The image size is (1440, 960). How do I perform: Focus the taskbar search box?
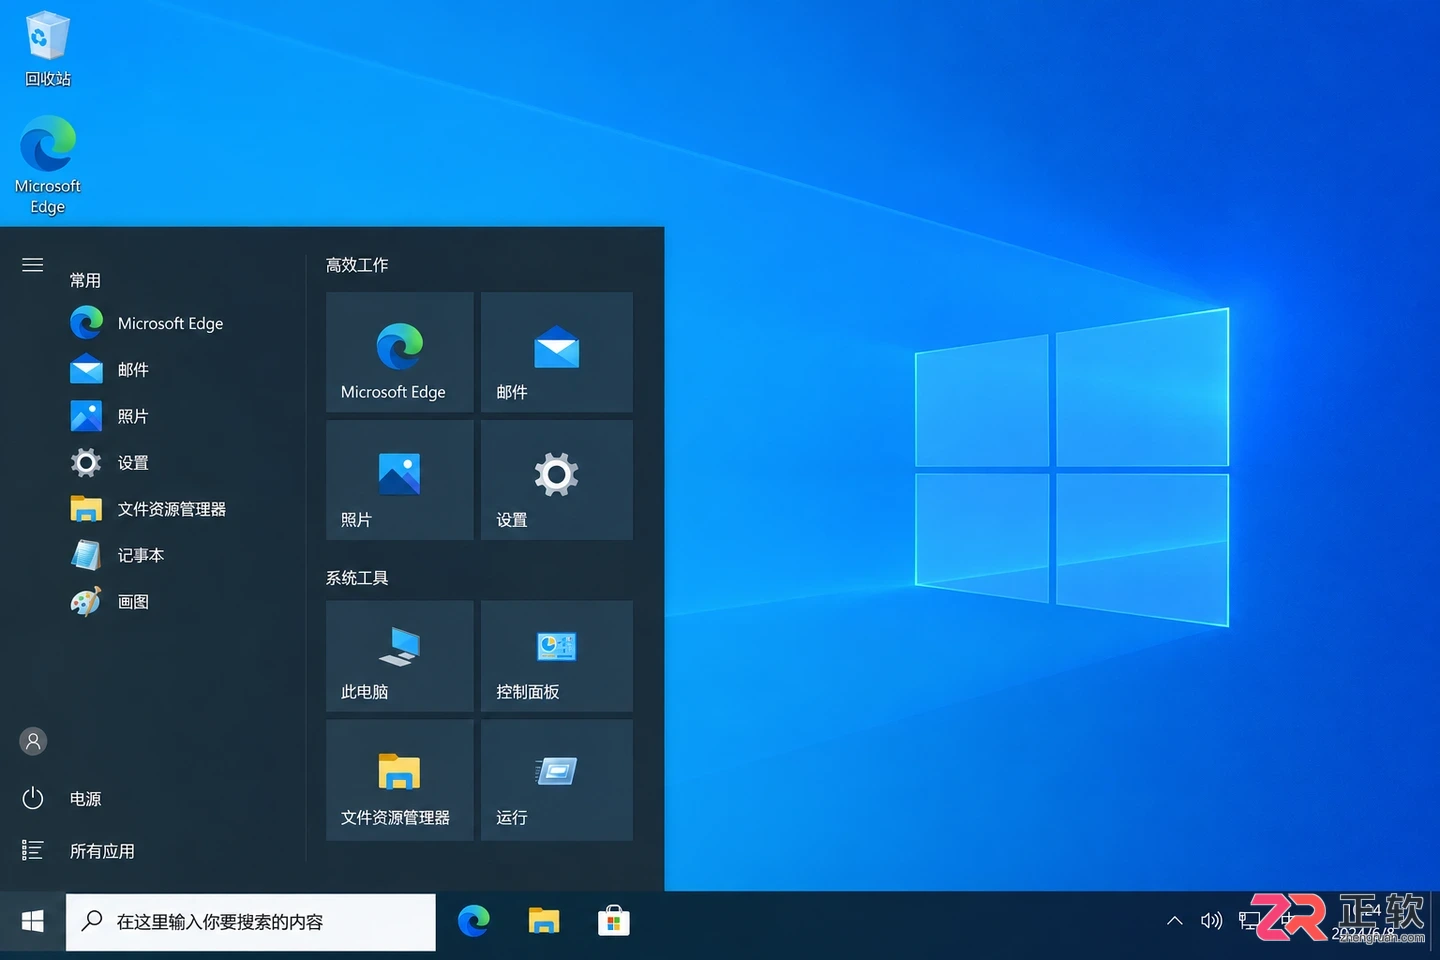251,922
